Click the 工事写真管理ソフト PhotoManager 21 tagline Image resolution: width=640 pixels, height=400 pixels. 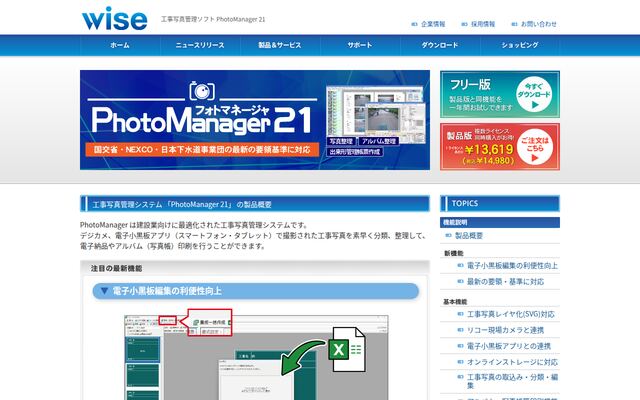213,19
